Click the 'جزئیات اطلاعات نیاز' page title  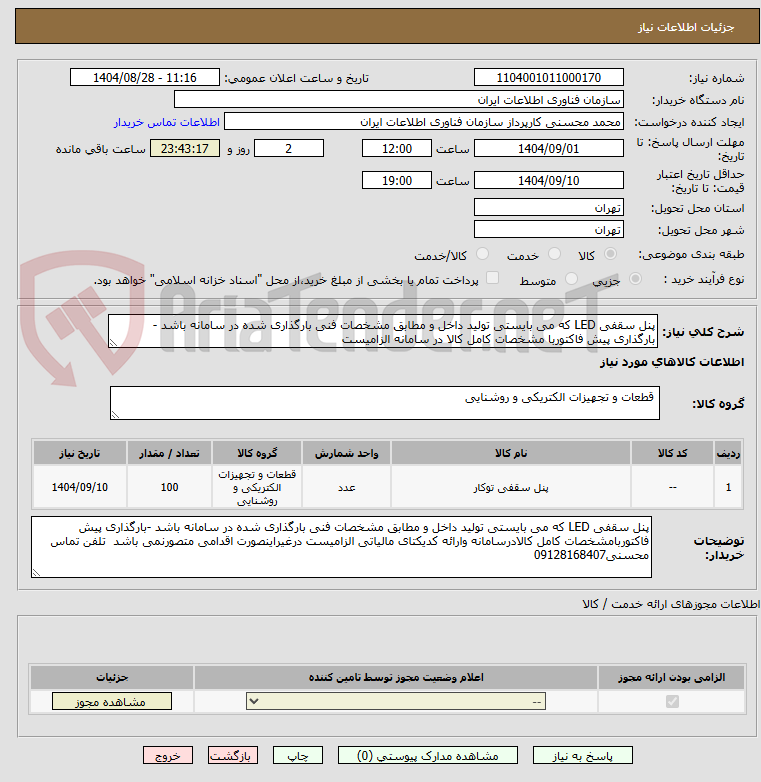coord(686,27)
